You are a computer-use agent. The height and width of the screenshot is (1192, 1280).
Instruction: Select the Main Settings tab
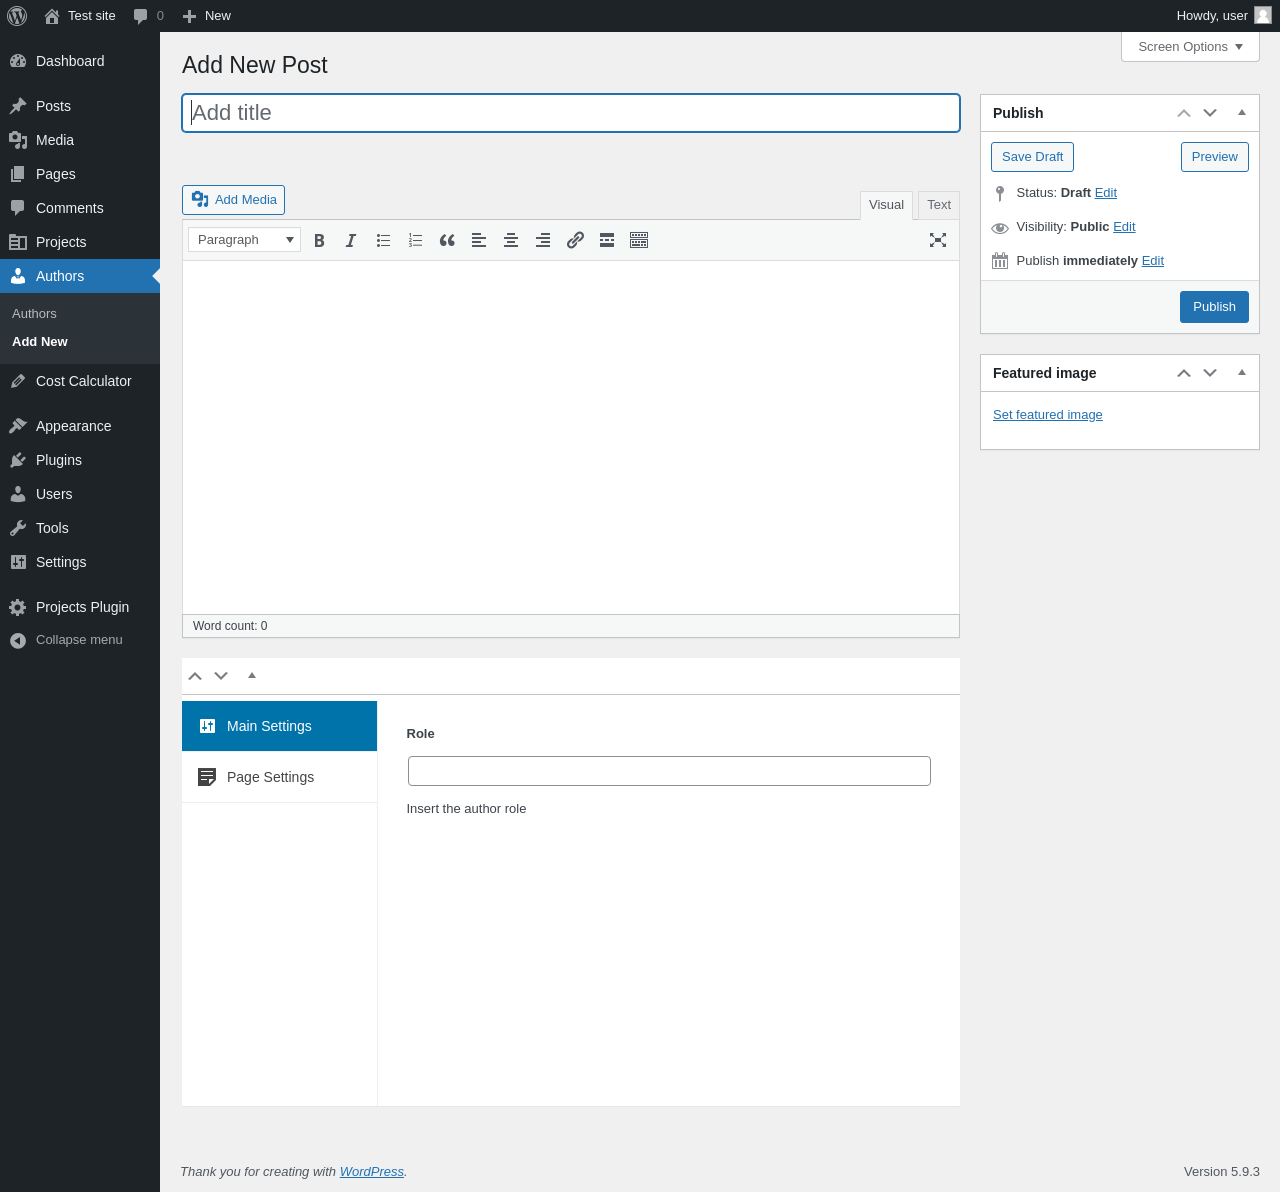[x=279, y=726]
